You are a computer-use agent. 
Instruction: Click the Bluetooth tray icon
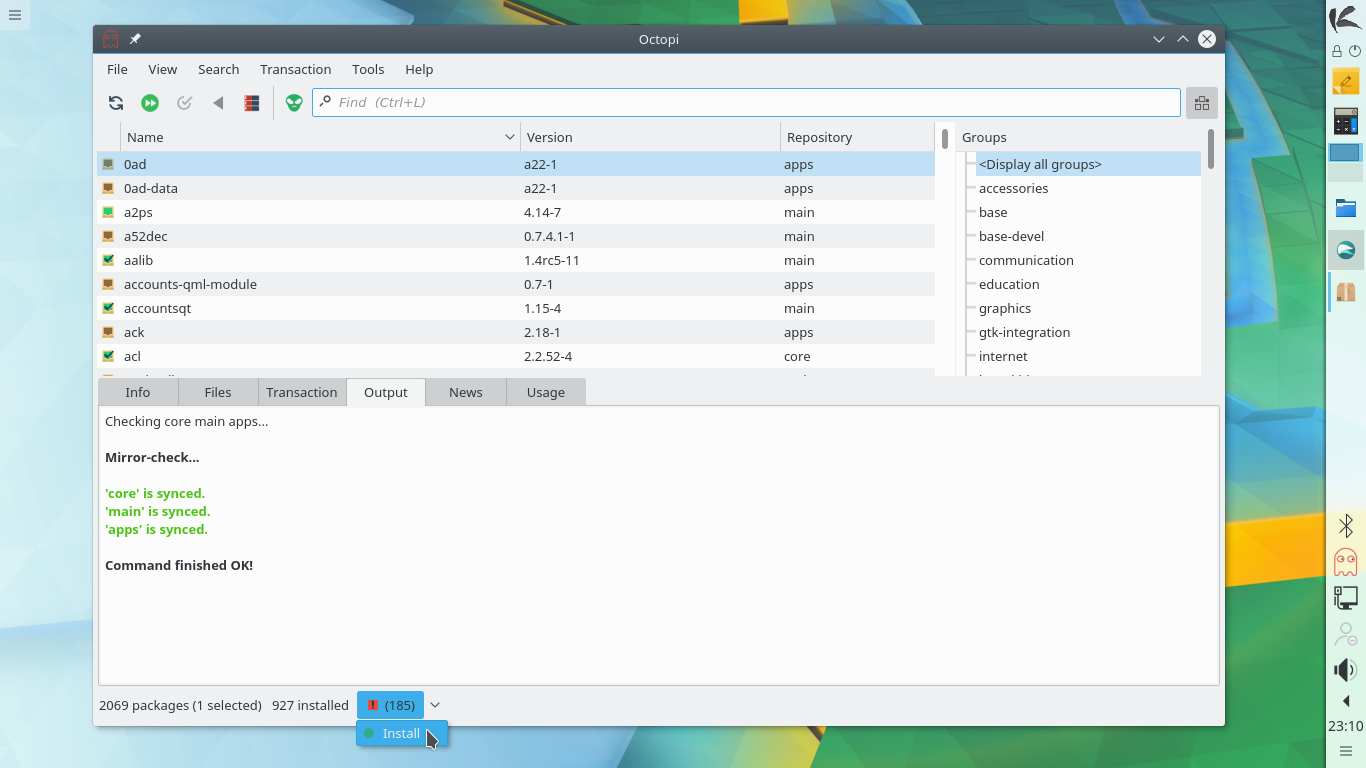pos(1346,525)
